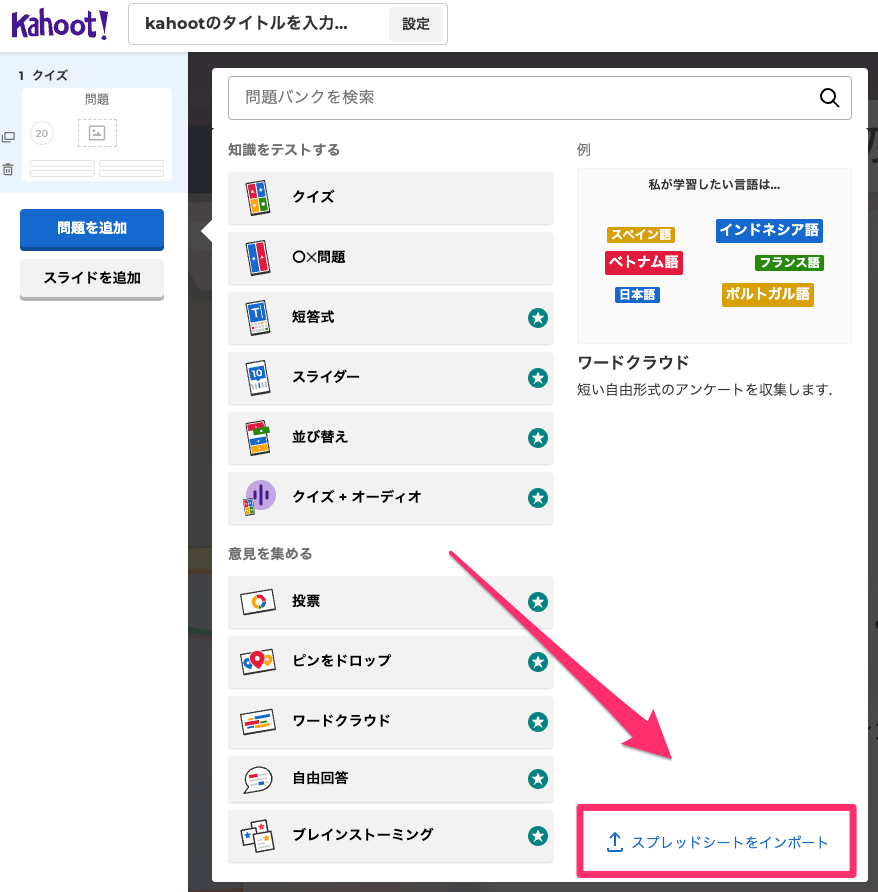Viewport: 878px width, 892px height.
Task: Click the Kahoot! logo
Action: [59, 24]
